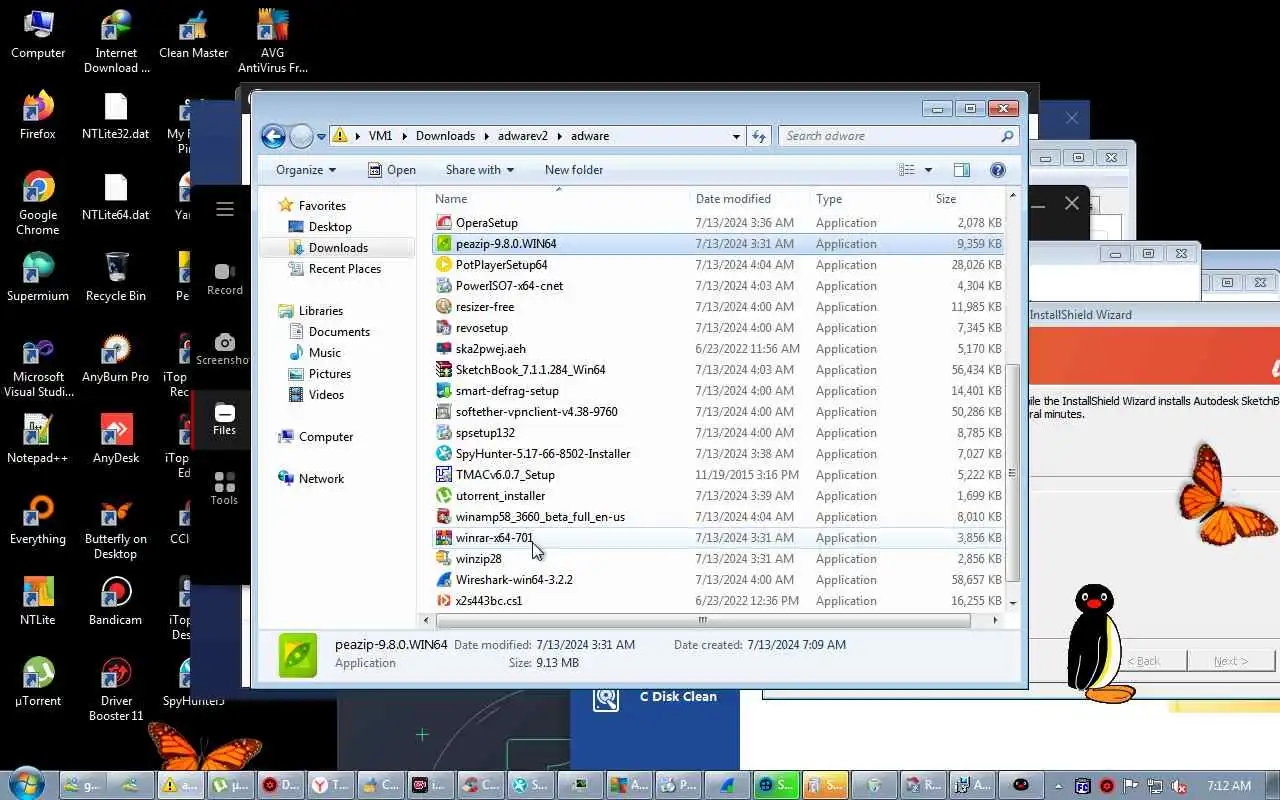Click the volume icon in system tray
Image resolution: width=1280 pixels, height=800 pixels.
1178,786
